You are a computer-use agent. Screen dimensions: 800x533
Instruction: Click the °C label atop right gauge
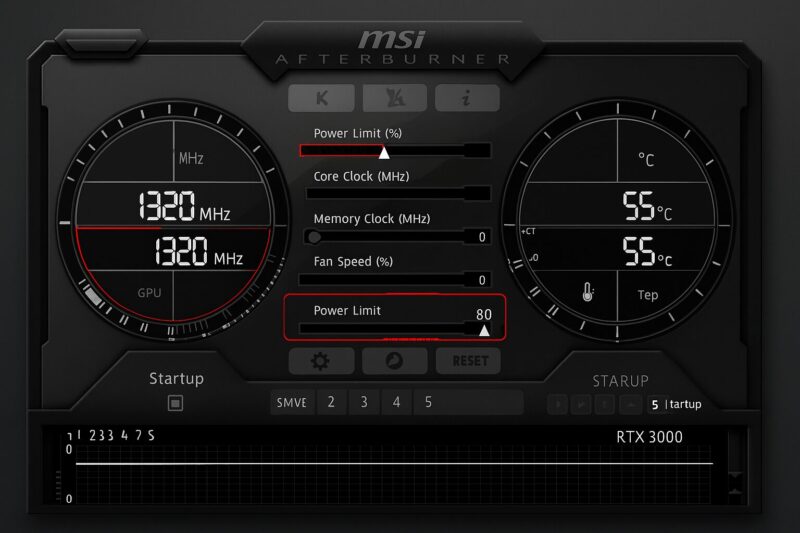click(646, 160)
